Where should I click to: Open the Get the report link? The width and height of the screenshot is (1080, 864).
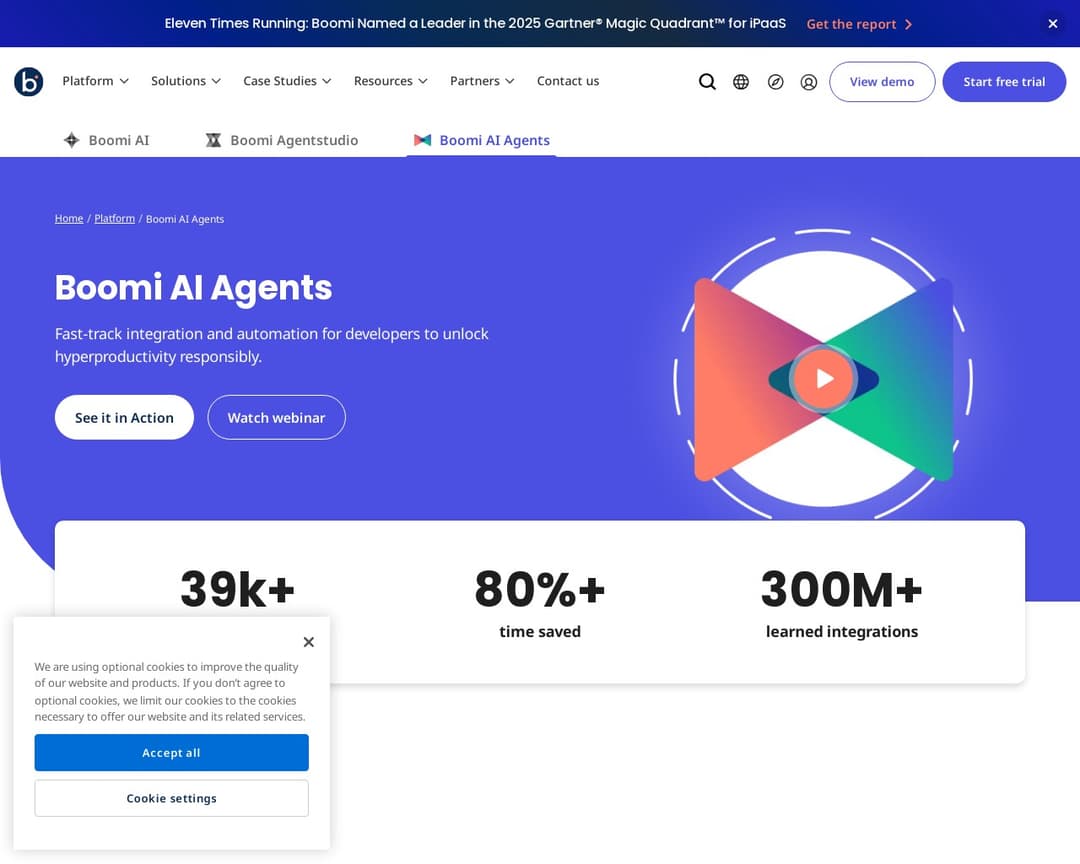click(851, 23)
